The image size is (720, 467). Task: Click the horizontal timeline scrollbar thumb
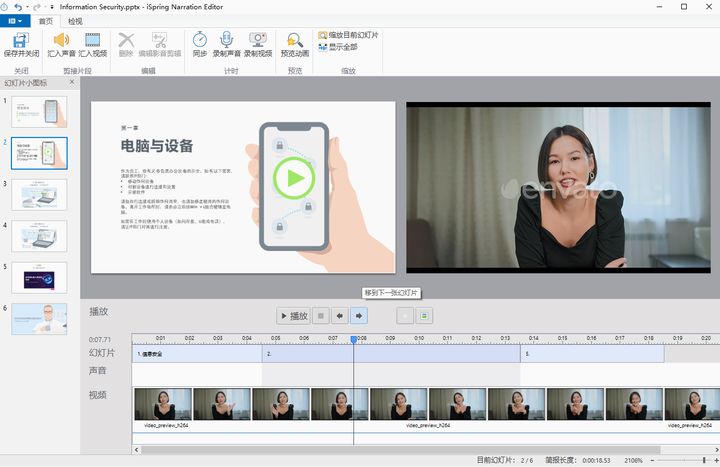pos(400,450)
